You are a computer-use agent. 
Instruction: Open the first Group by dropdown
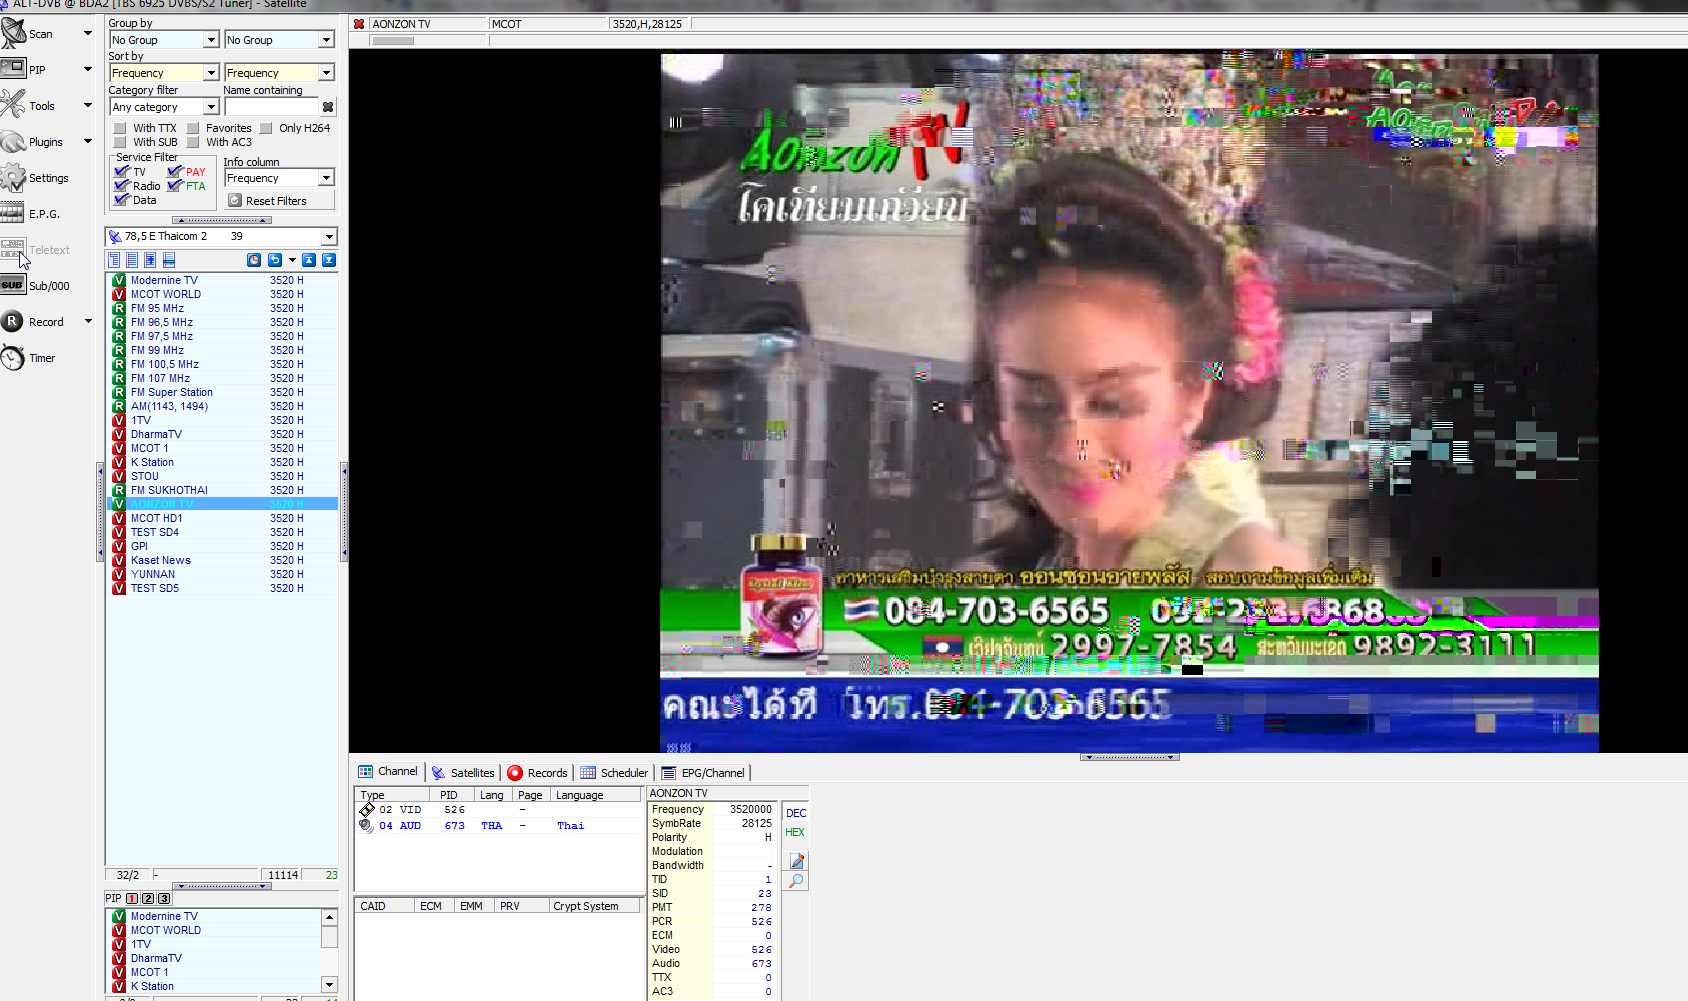coord(211,40)
